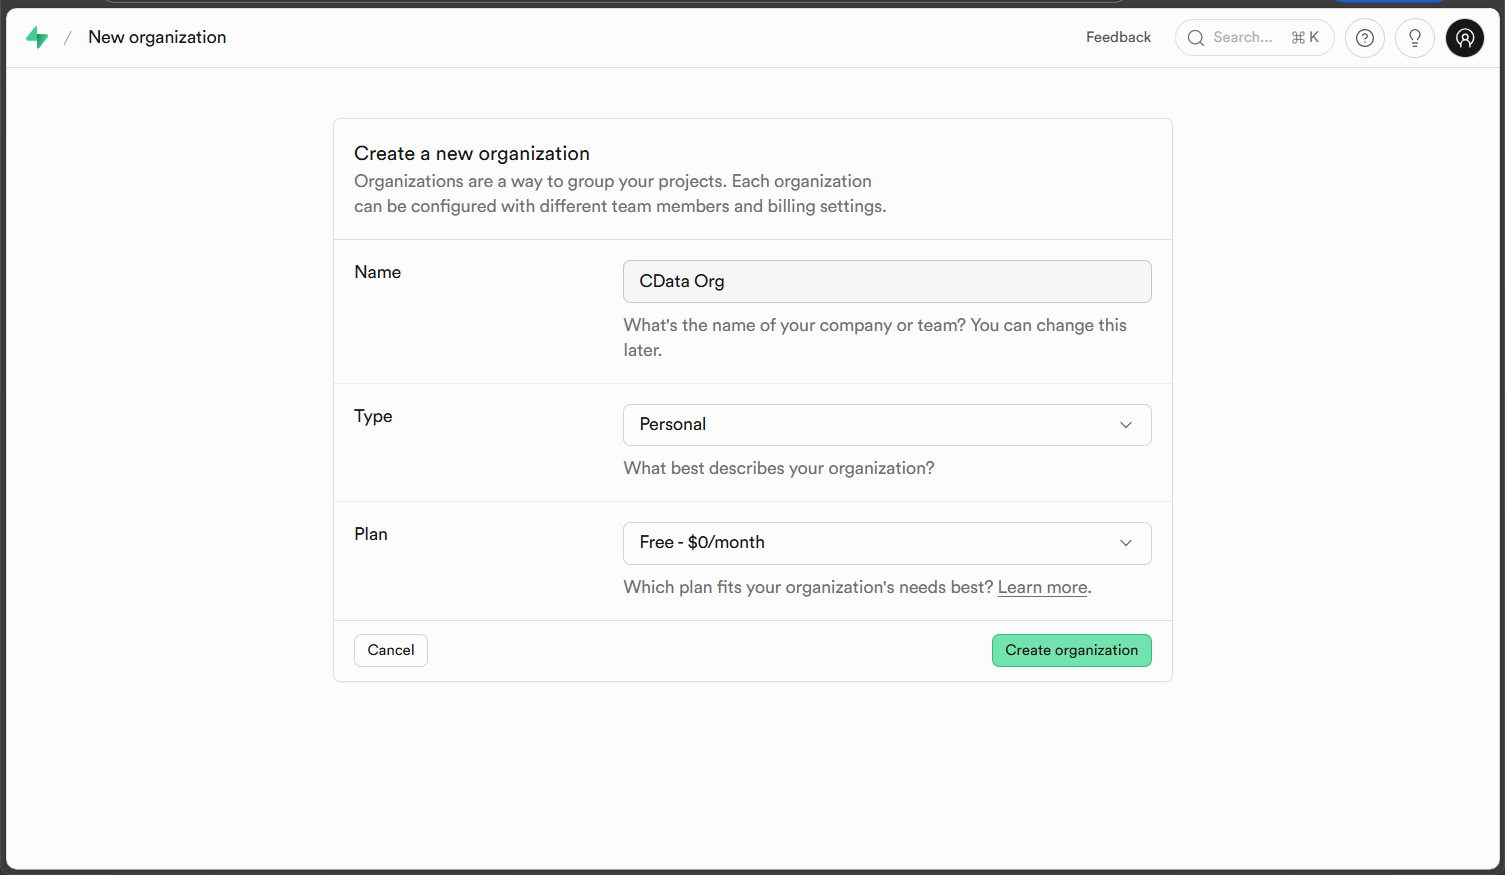Focus the Name field containing CData Org
This screenshot has width=1505, height=875.
[886, 281]
